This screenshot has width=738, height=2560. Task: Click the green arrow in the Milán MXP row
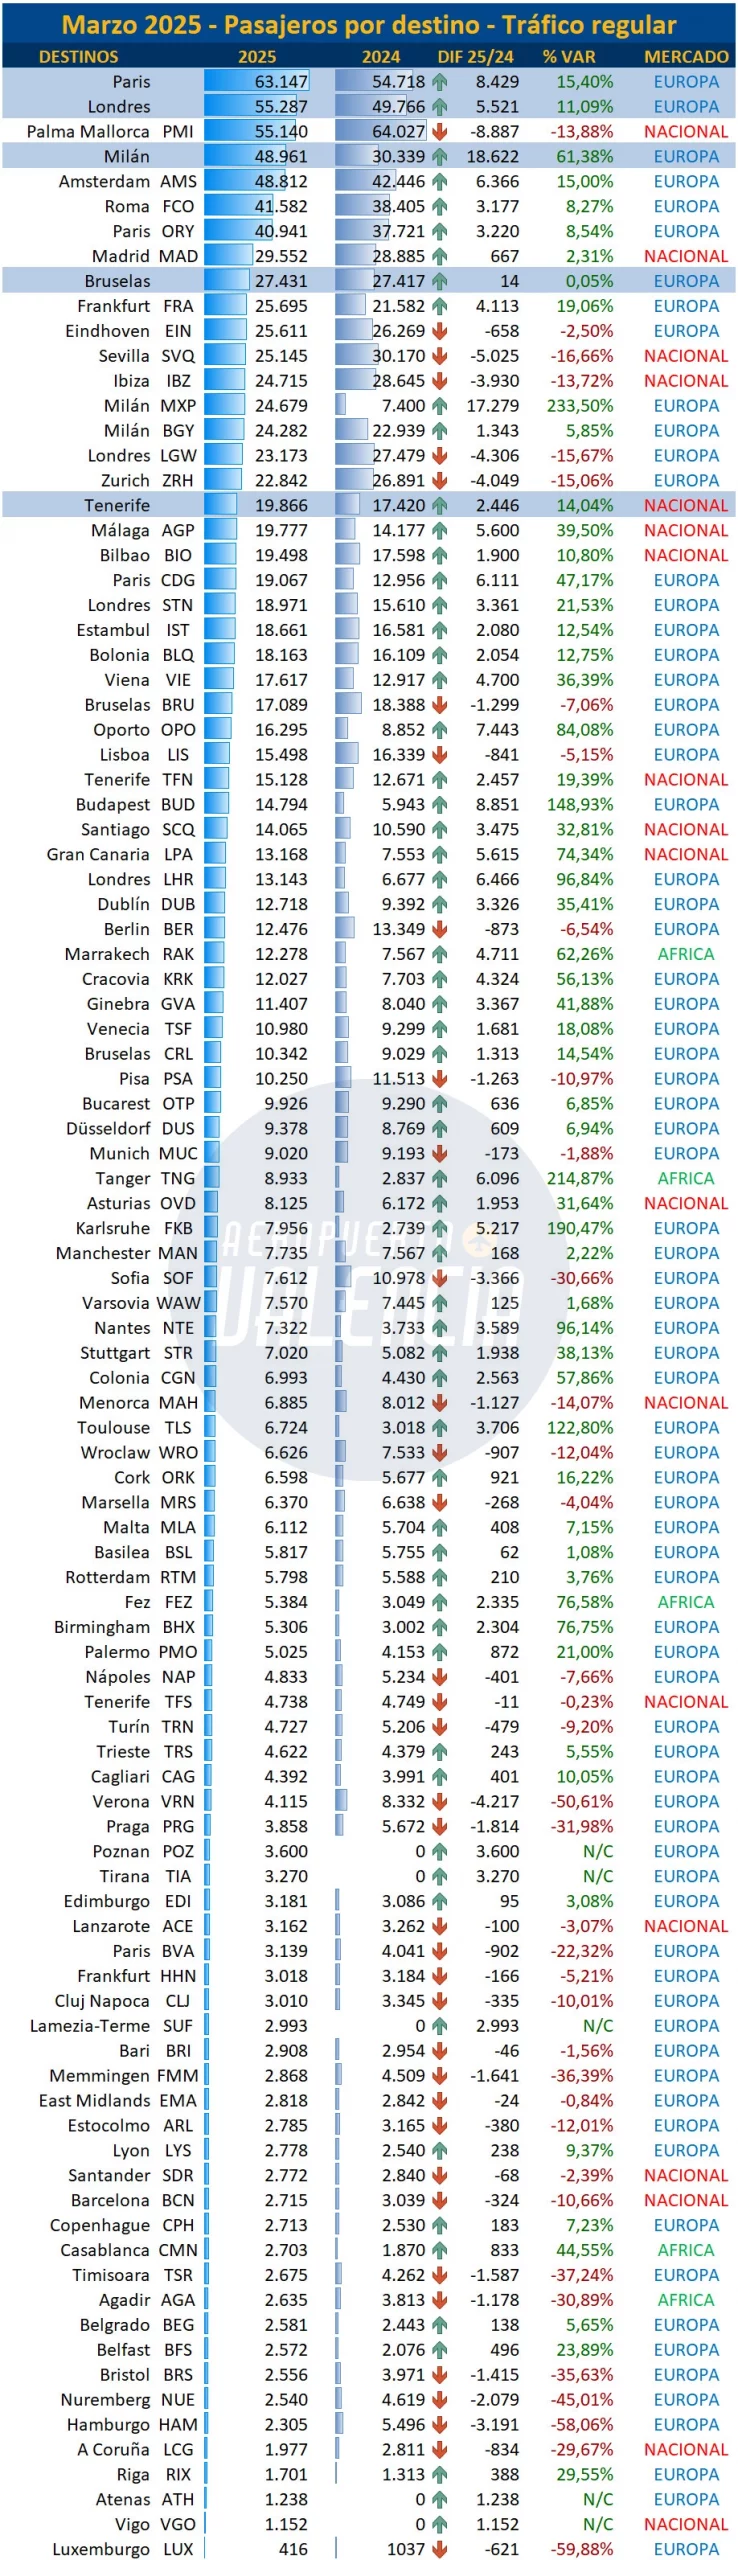click(x=440, y=406)
